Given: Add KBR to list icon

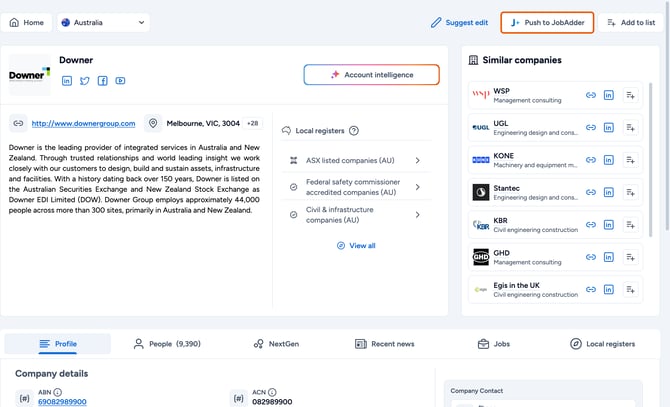Looking at the screenshot, I should point(630,225).
